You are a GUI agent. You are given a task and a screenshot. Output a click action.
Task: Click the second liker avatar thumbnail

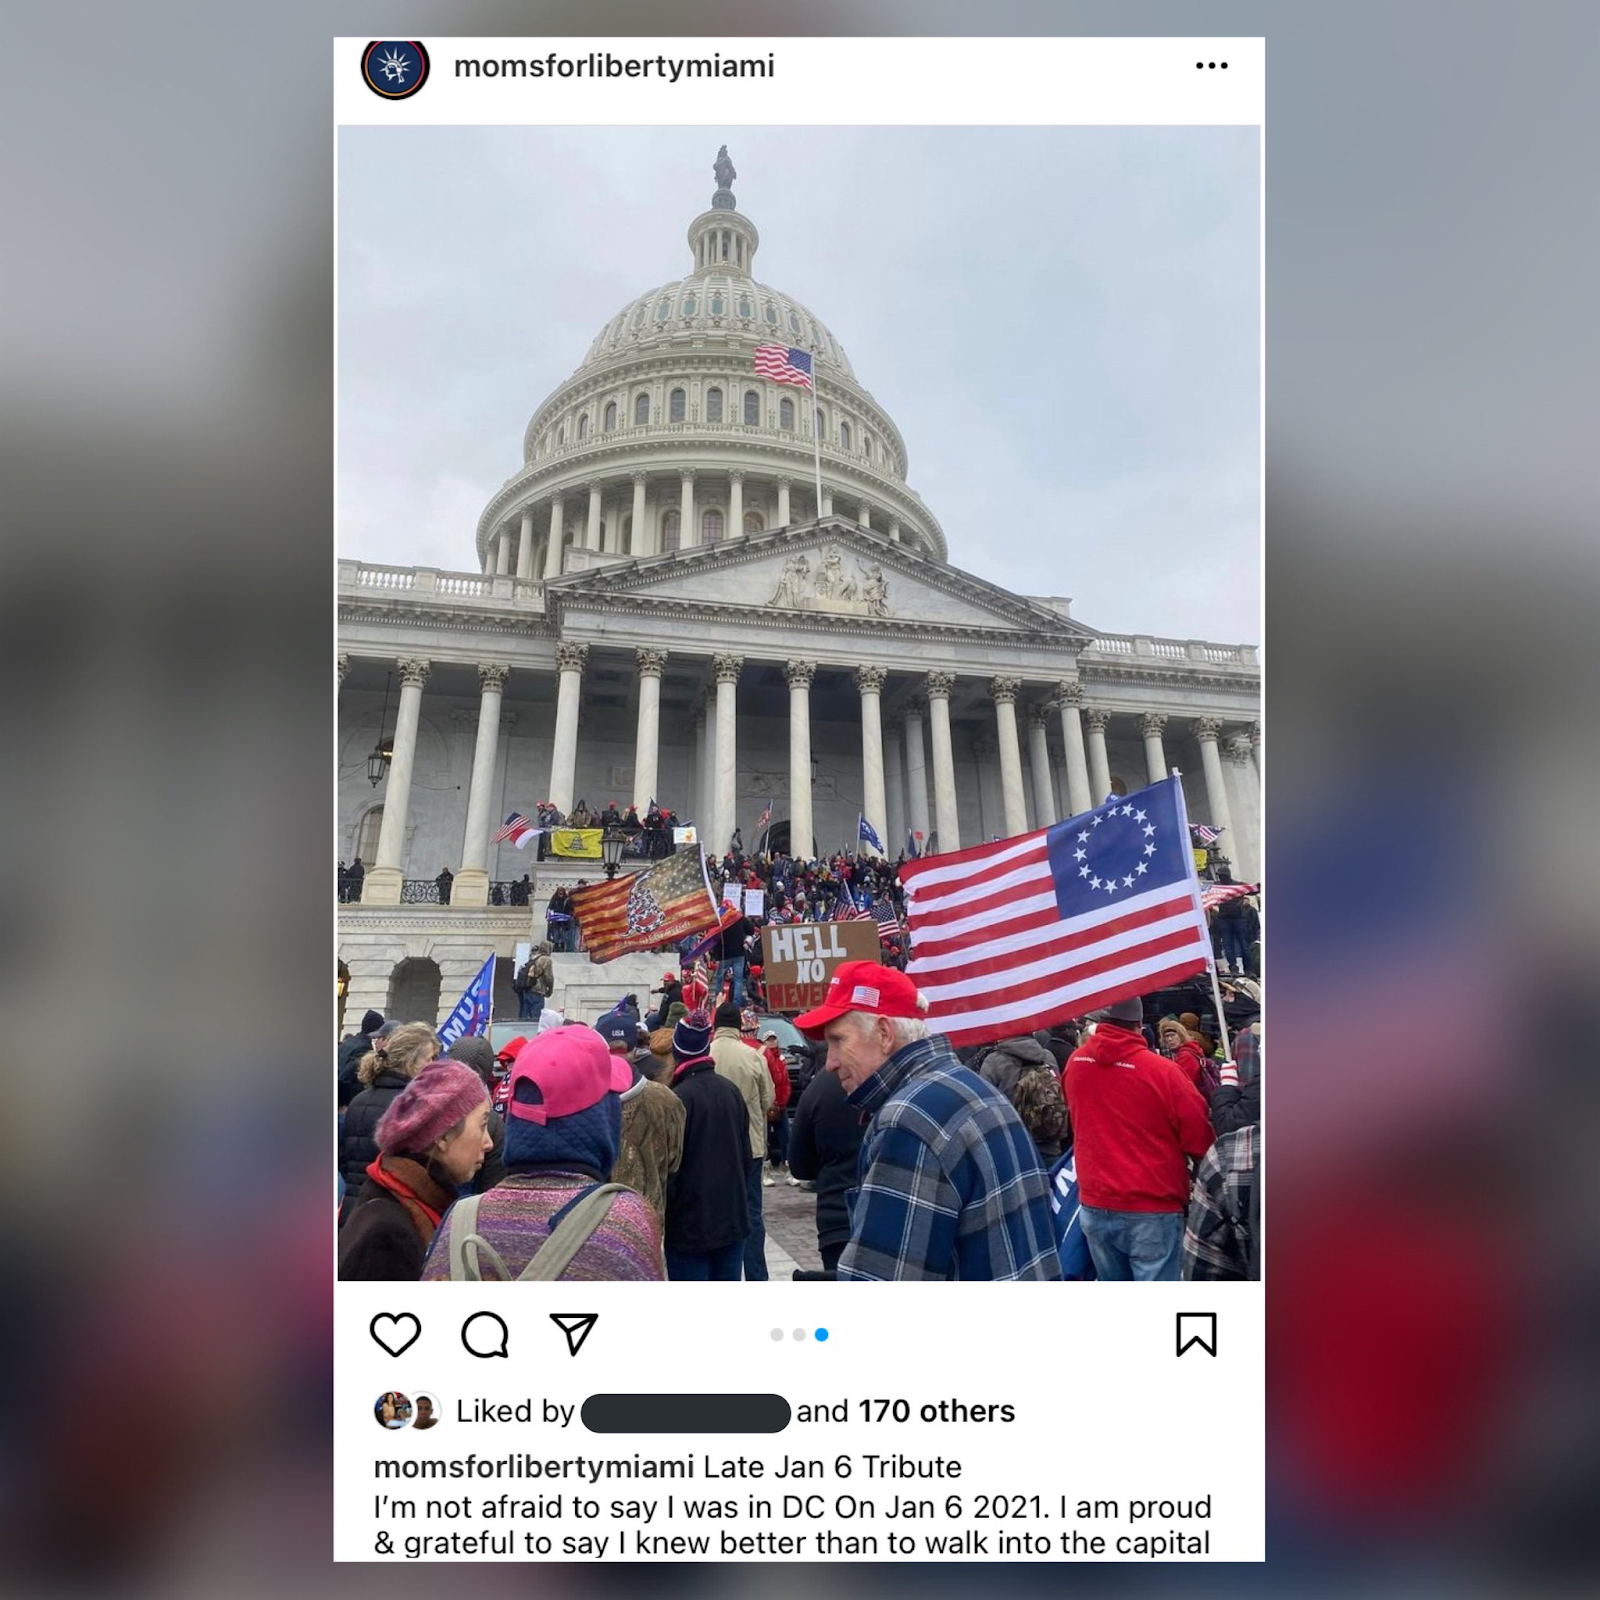pyautogui.click(x=425, y=1411)
